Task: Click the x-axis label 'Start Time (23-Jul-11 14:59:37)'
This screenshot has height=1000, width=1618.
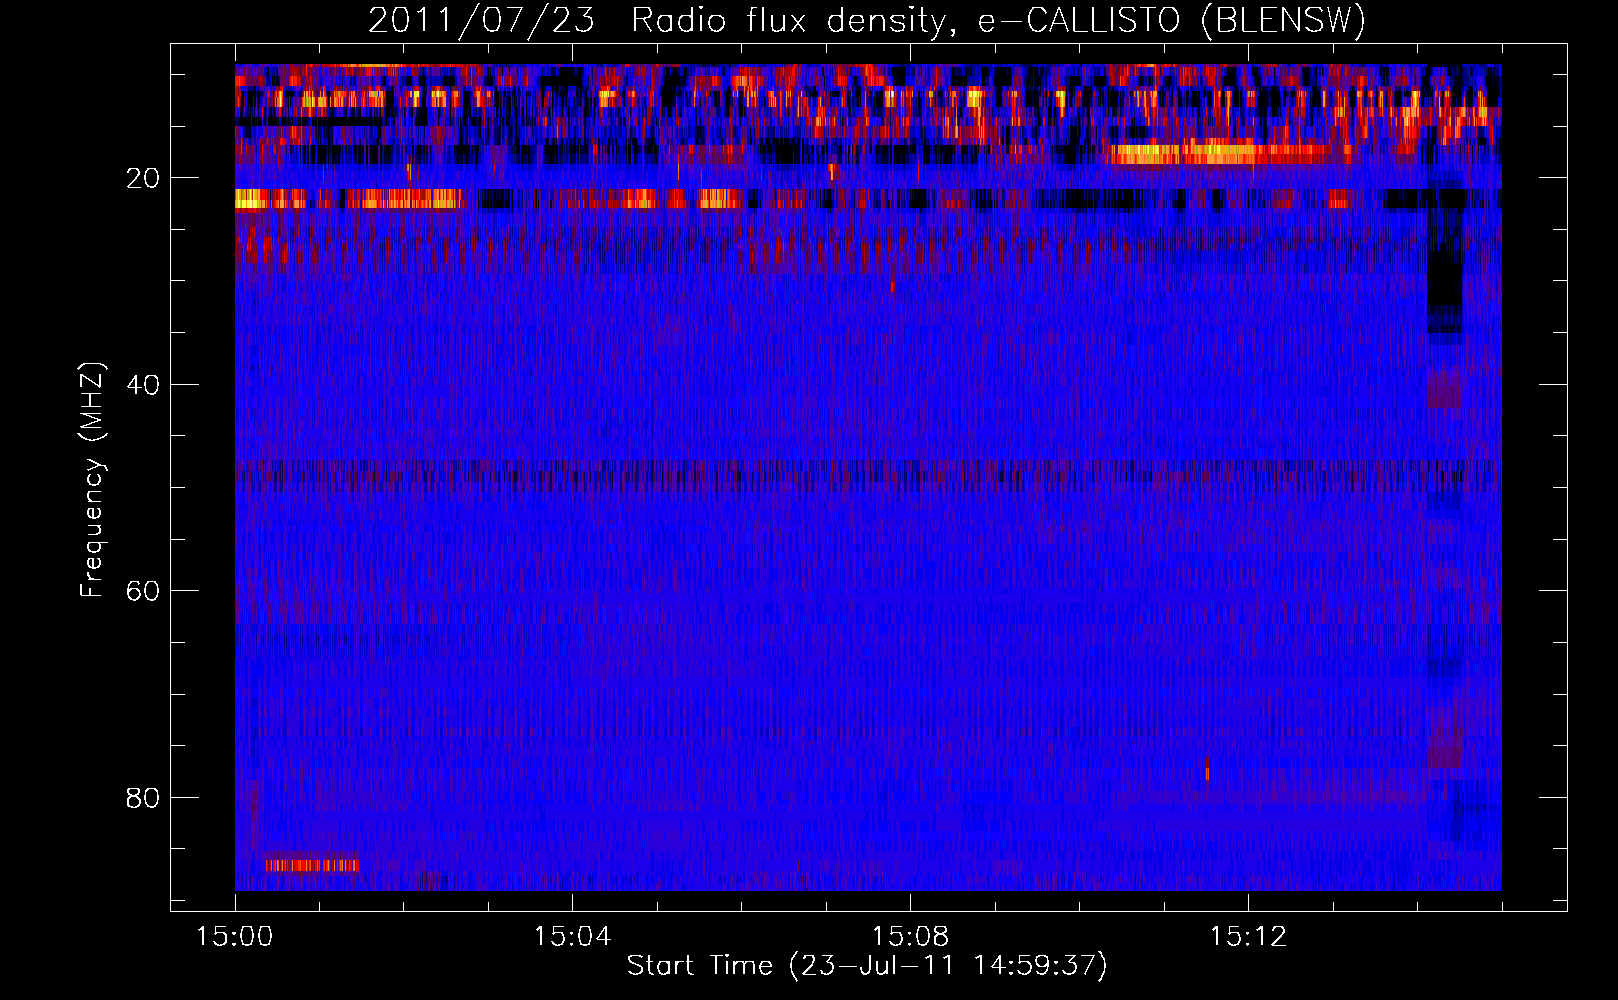Action: (x=867, y=966)
